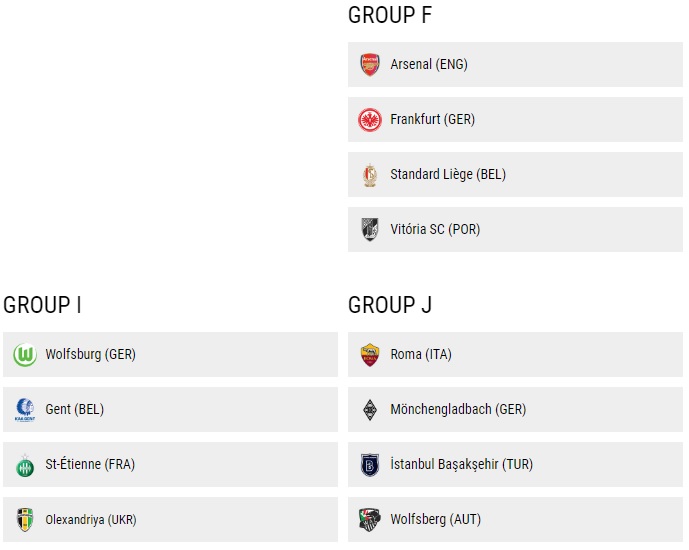The image size is (689, 550).
Task: Select the Gent (BEL) team name
Action: (x=75, y=410)
